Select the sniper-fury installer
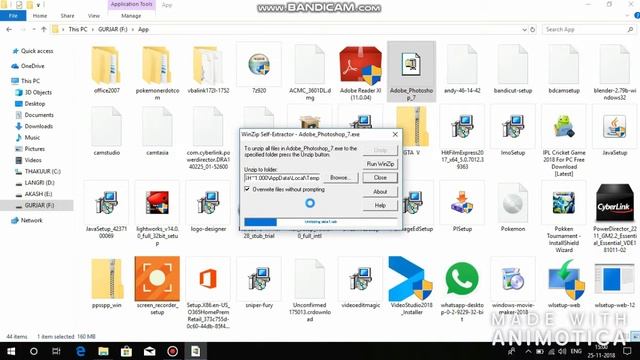The height and width of the screenshot is (360, 640). point(259,283)
